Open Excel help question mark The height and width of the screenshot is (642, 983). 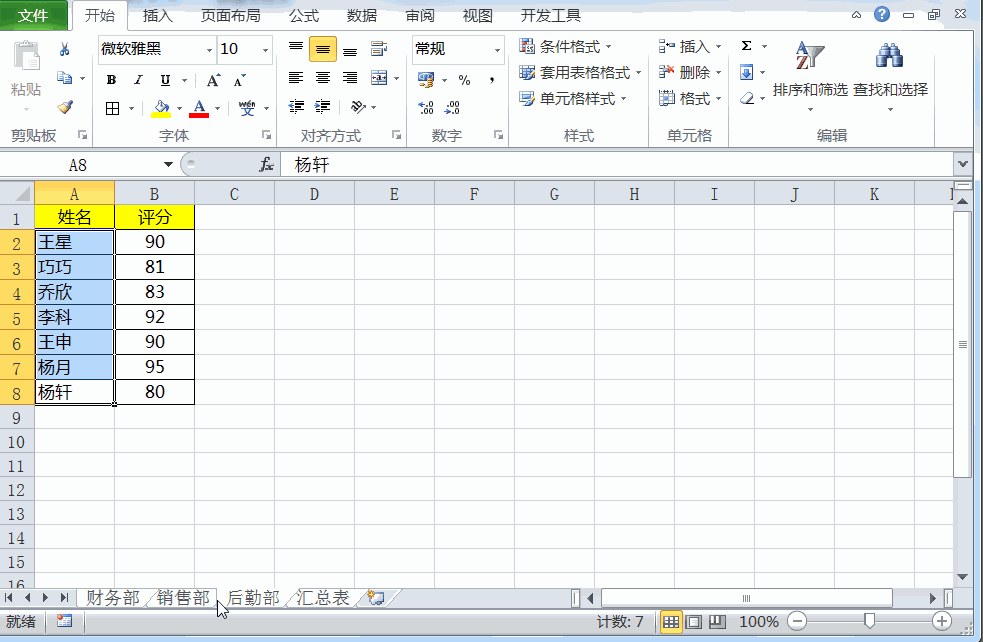point(882,14)
